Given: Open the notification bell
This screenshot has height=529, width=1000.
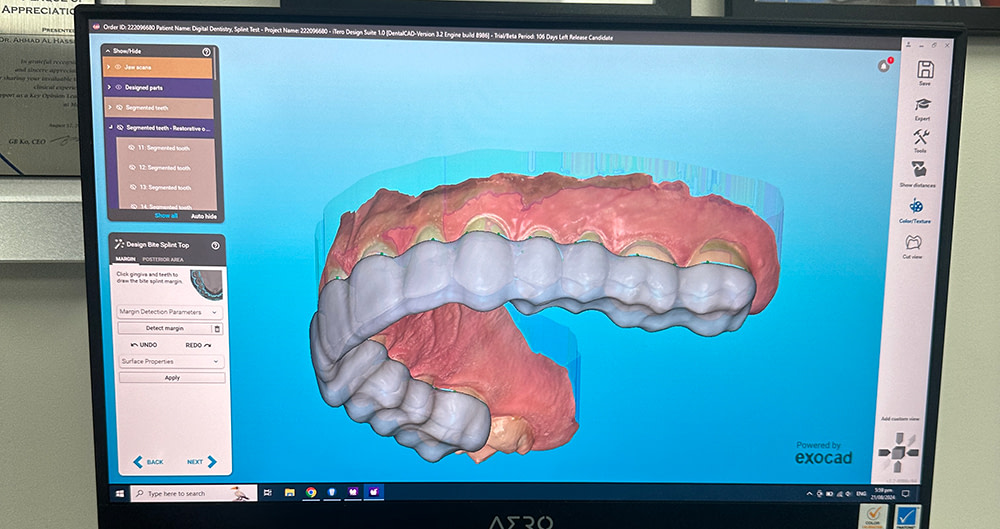Looking at the screenshot, I should (884, 65).
